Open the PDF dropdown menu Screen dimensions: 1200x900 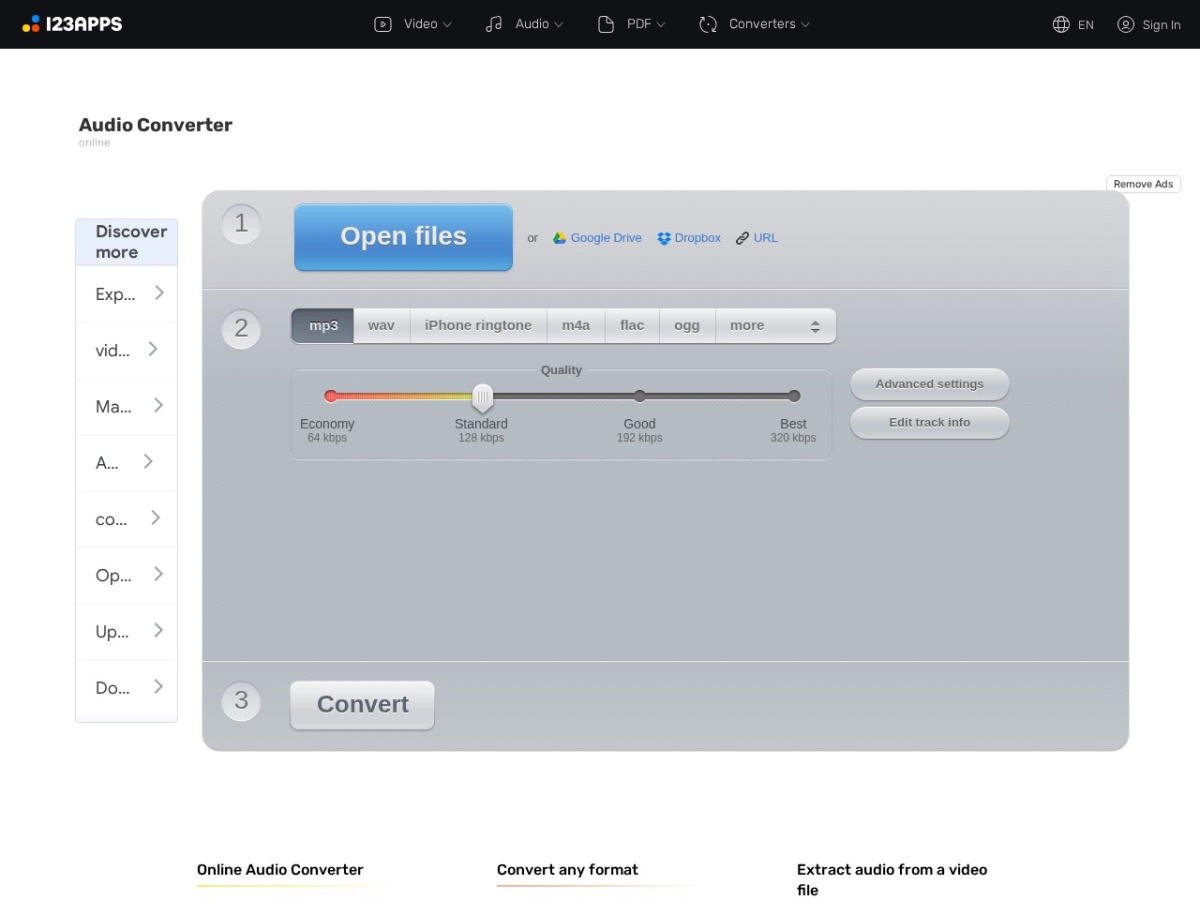pos(632,24)
